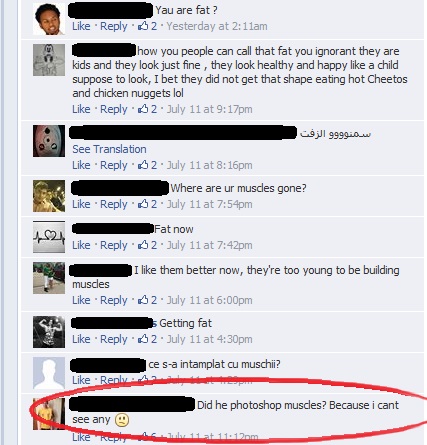Open timestamp 'July 11 at 7:42pm'
The width and height of the screenshot is (427, 445).
pyautogui.click(x=209, y=245)
